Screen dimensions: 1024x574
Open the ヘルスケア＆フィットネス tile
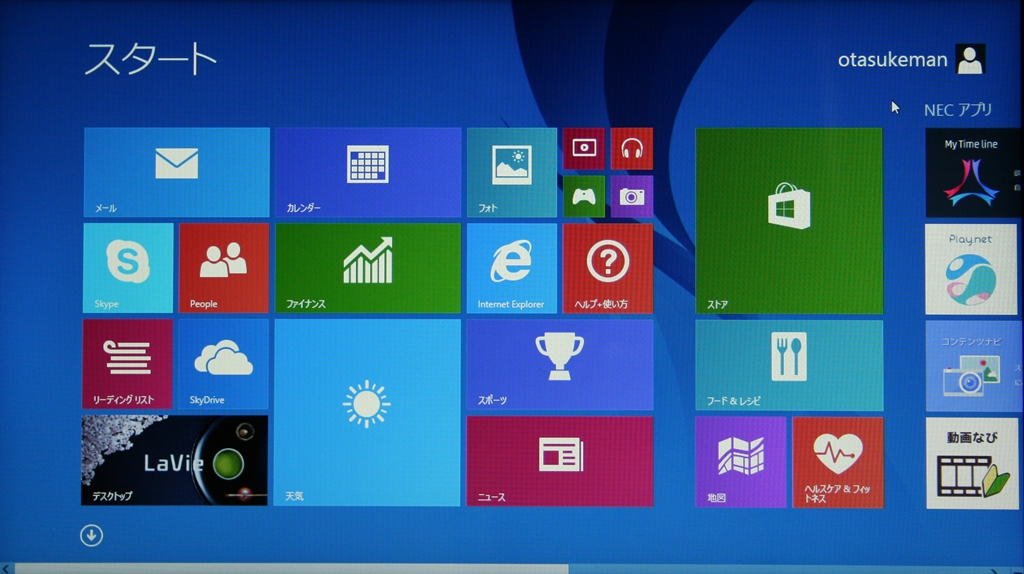(838, 462)
